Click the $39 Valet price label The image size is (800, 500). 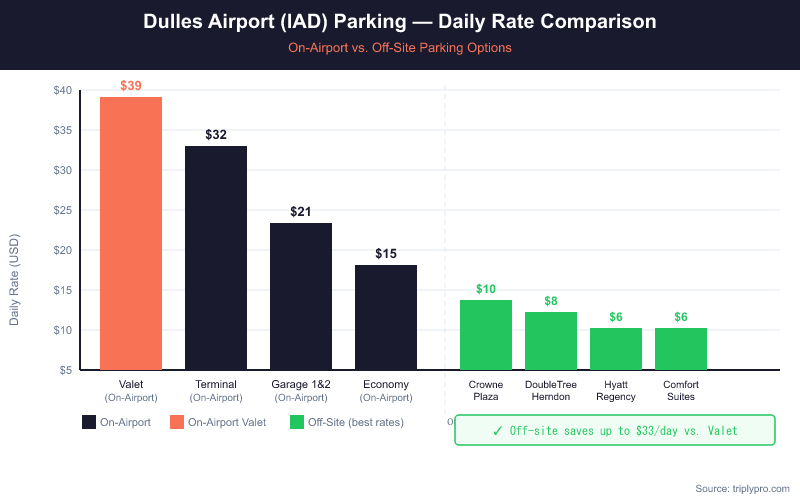131,86
